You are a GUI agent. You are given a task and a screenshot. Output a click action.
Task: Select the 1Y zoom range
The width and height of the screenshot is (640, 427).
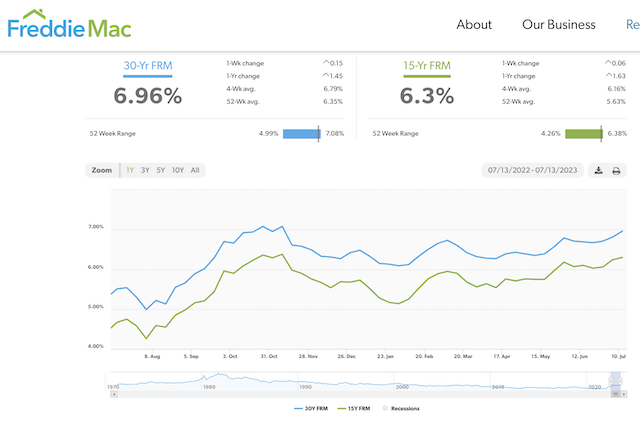130,170
